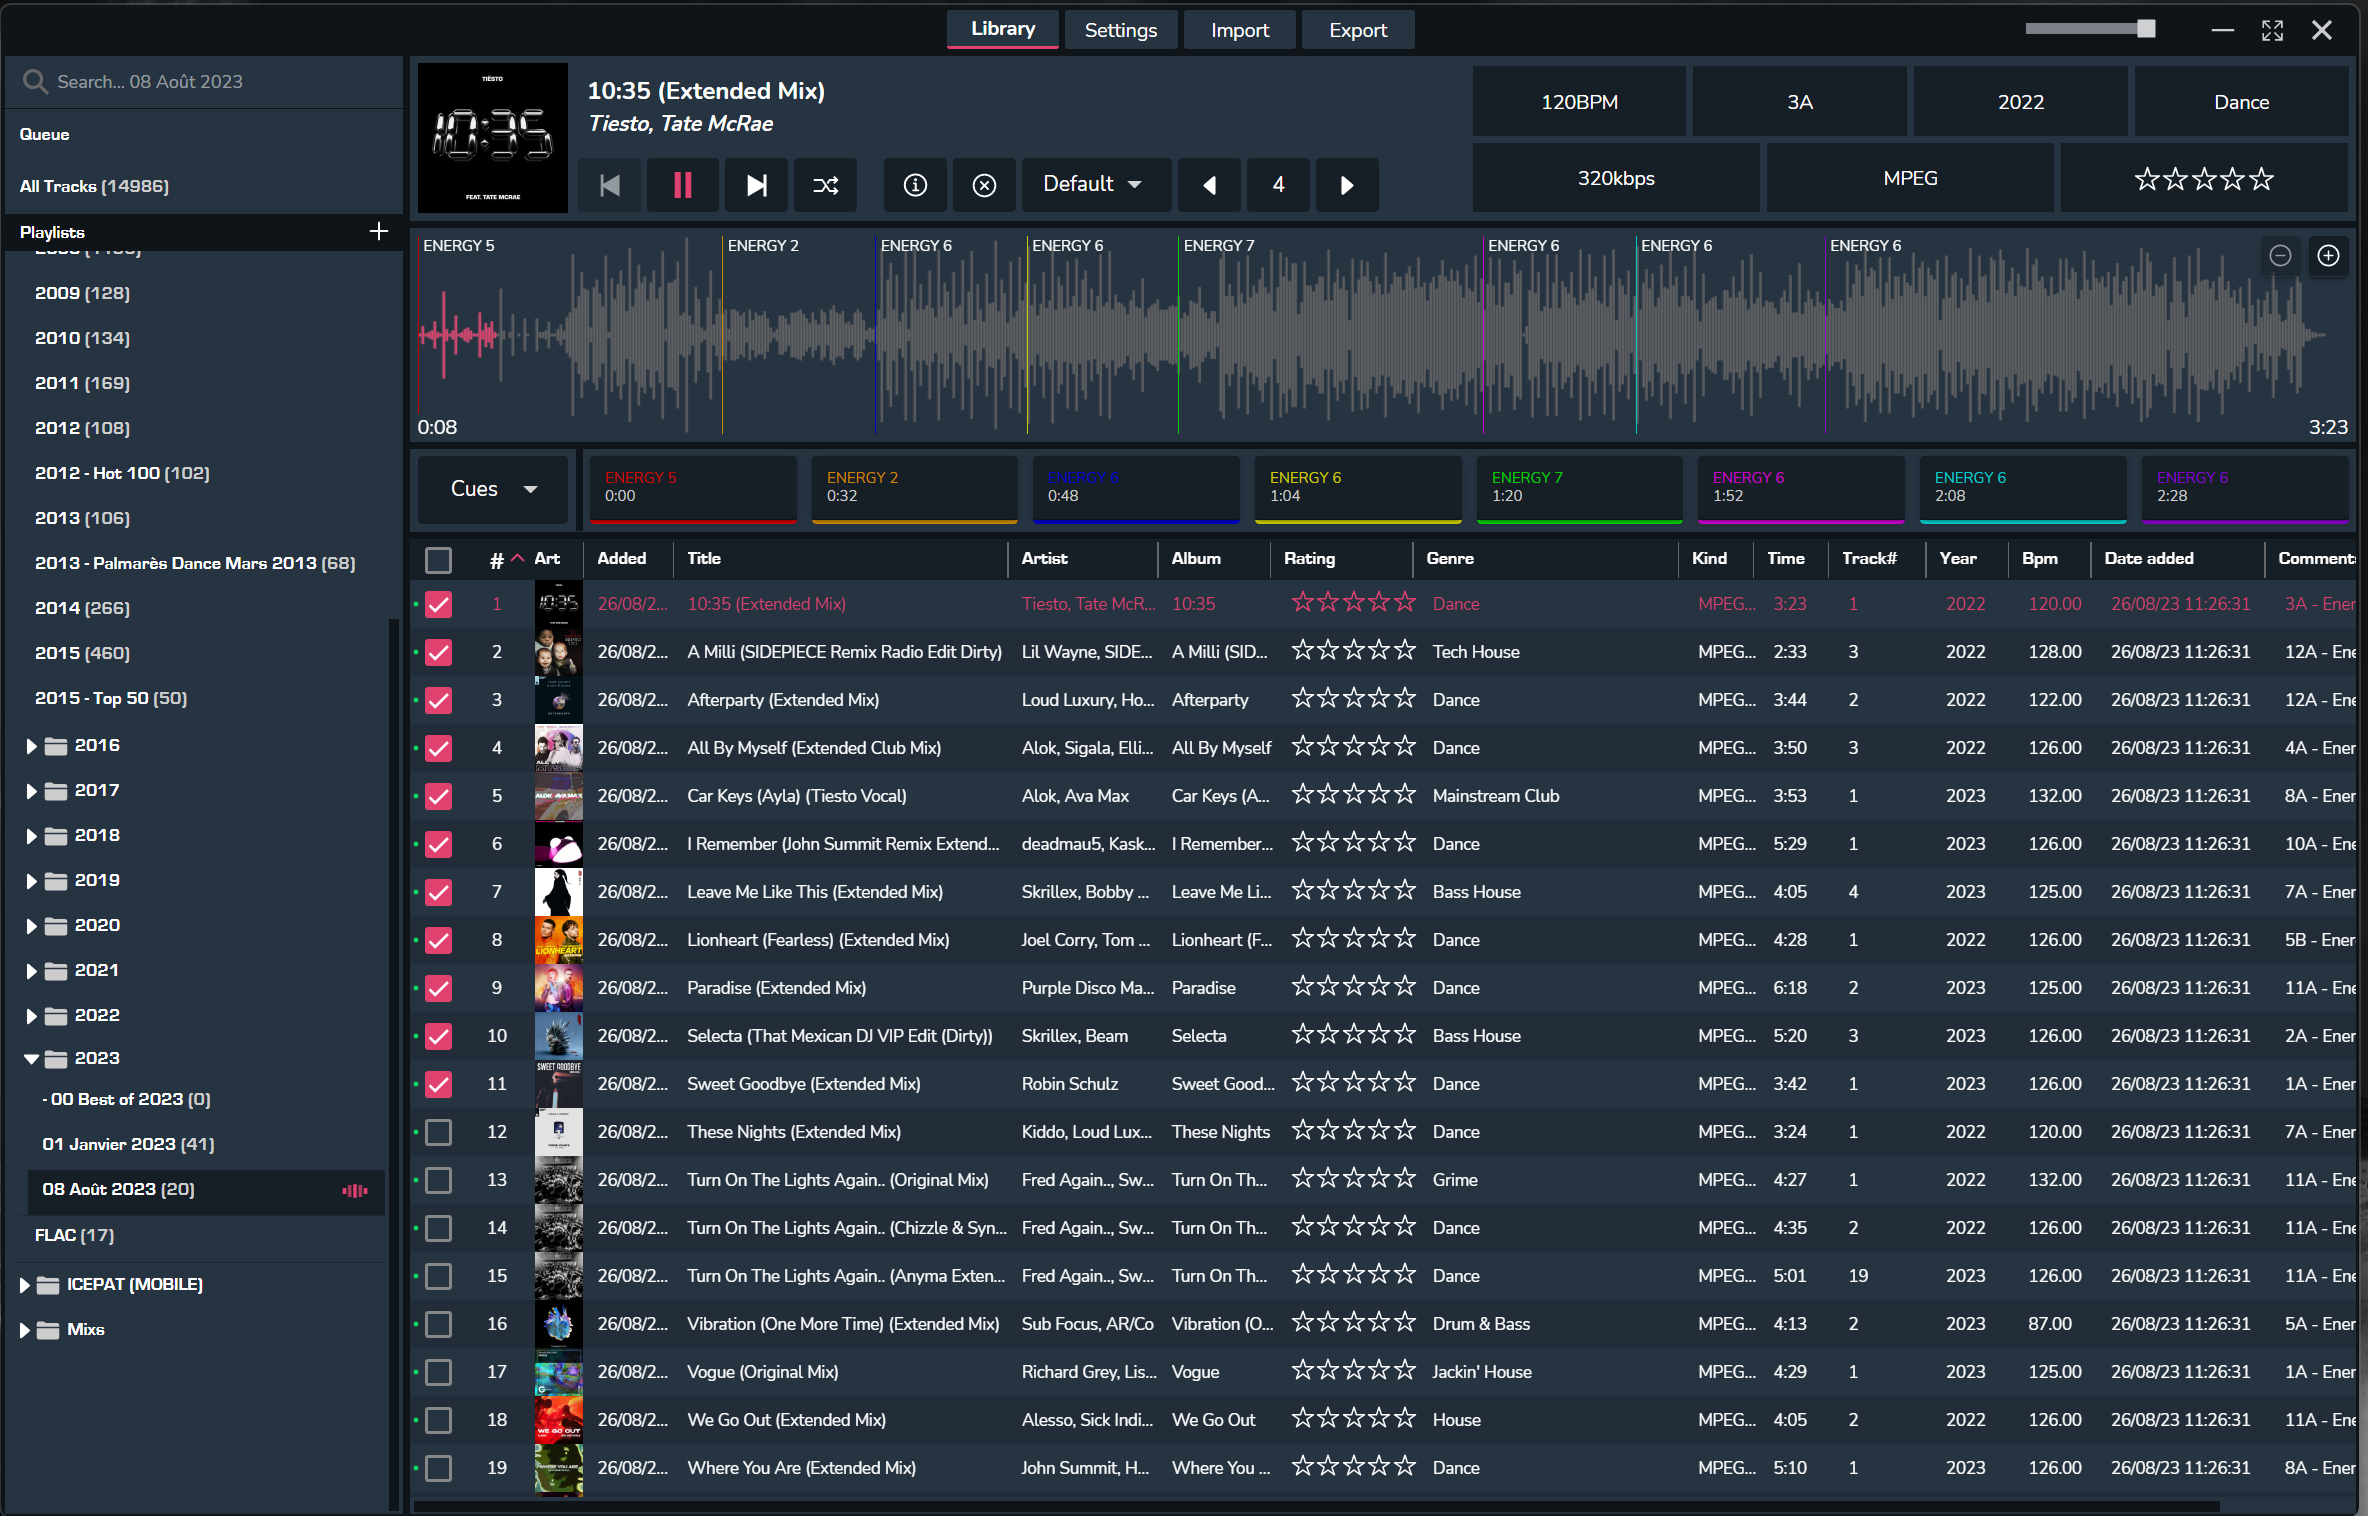This screenshot has width=2368, height=1516.
Task: Click the circled X clear icon
Action: pos(984,185)
